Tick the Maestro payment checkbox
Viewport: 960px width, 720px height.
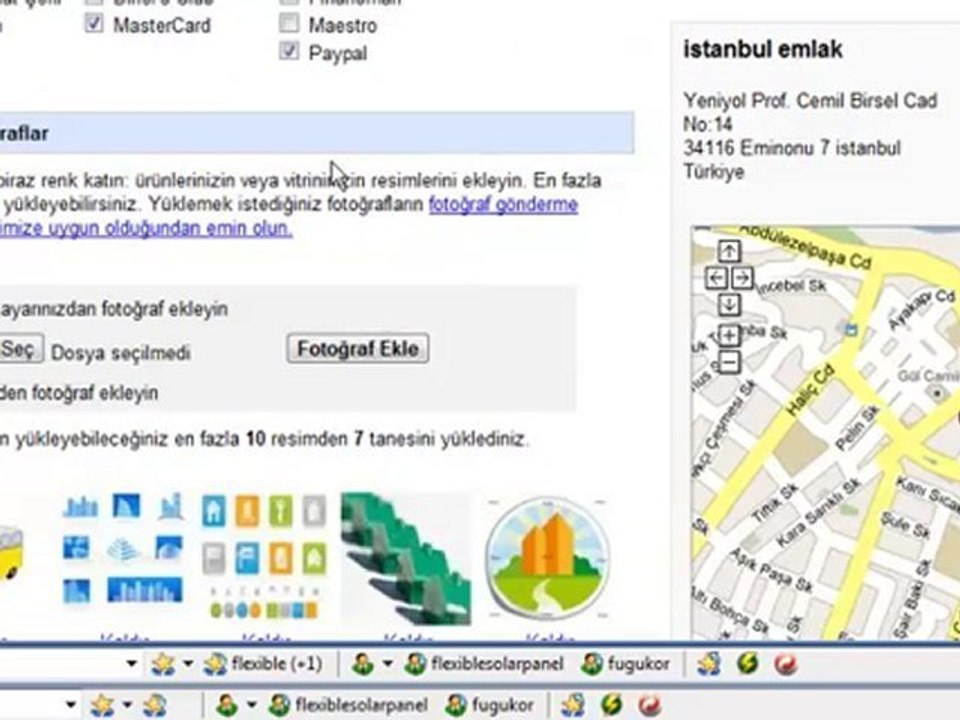pyautogui.click(x=289, y=24)
